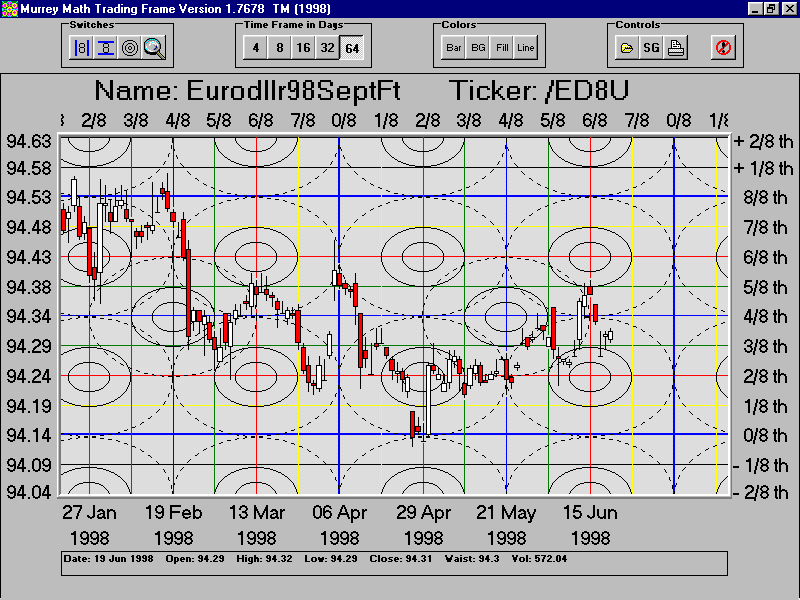The height and width of the screenshot is (600, 800).
Task: Toggle the vertical lines switch icon
Action: (82, 47)
